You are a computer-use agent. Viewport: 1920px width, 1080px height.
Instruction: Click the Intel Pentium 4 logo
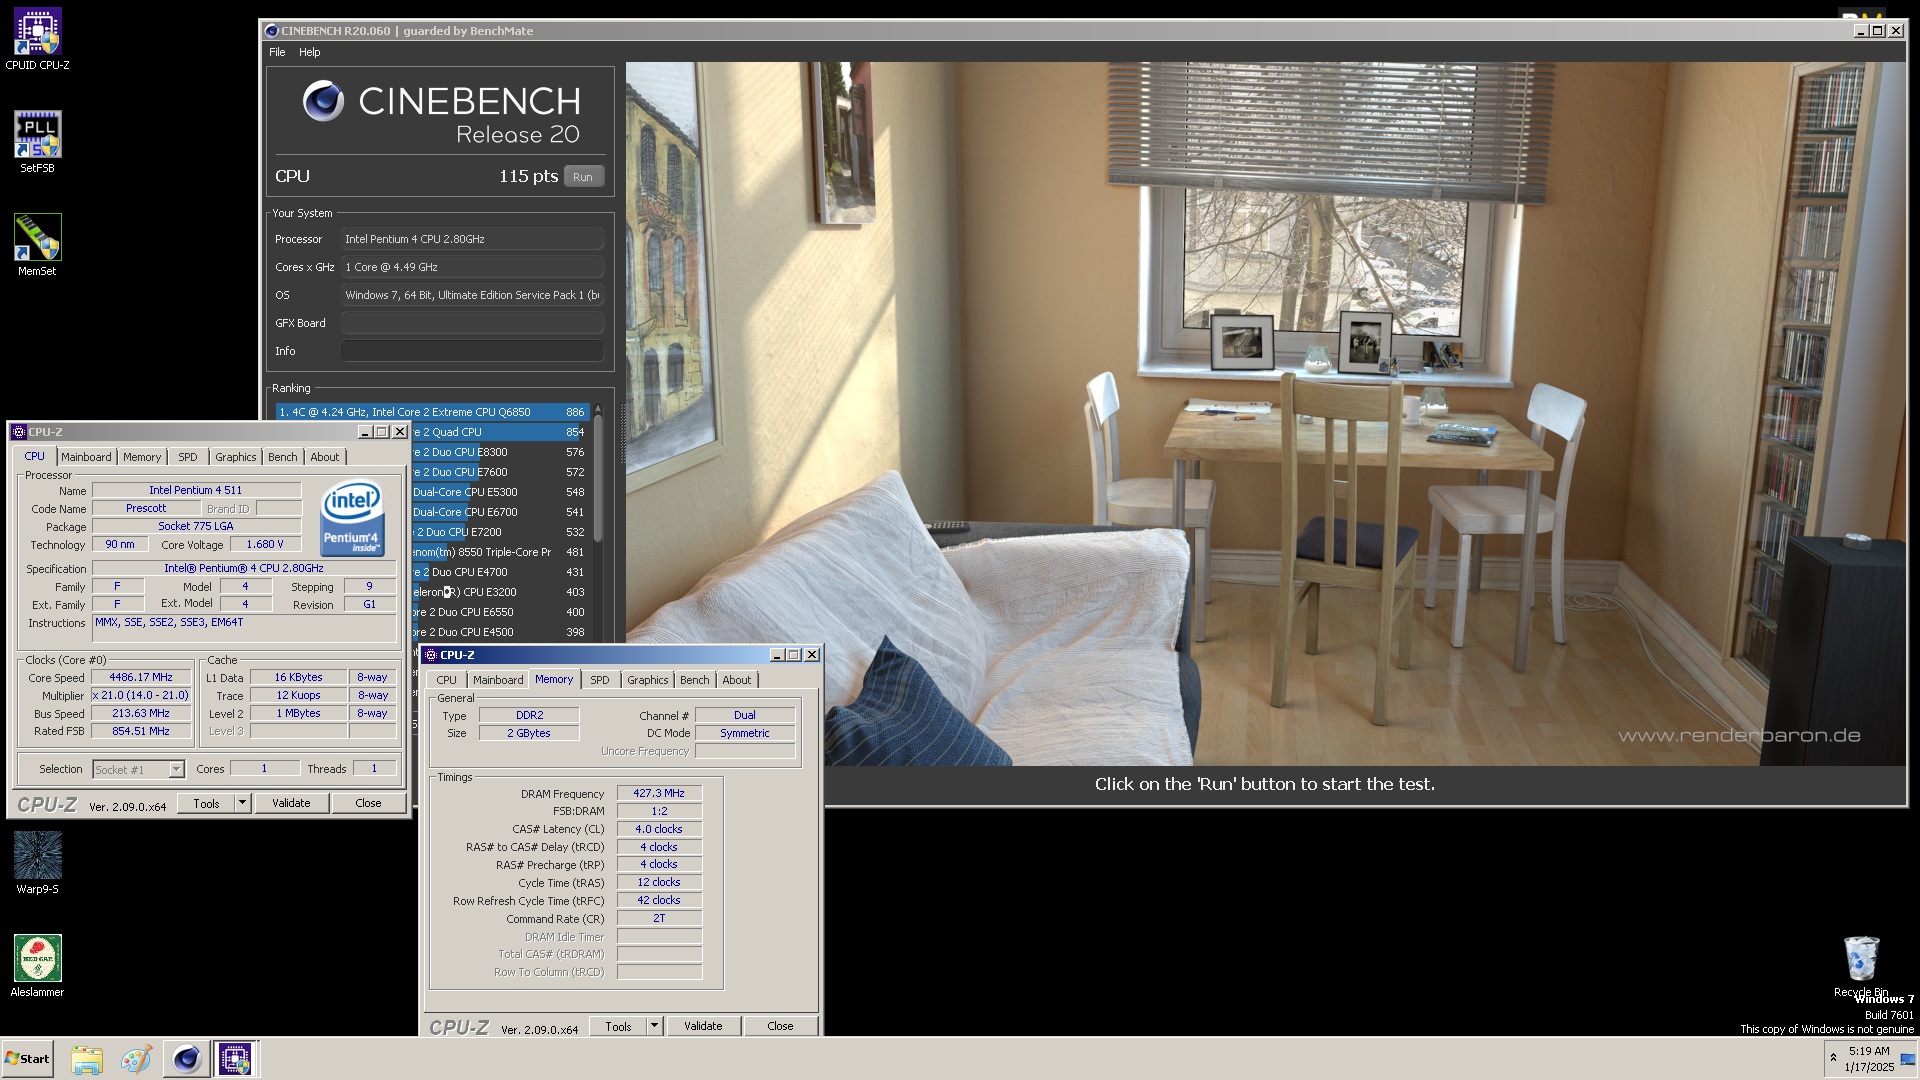tap(352, 519)
